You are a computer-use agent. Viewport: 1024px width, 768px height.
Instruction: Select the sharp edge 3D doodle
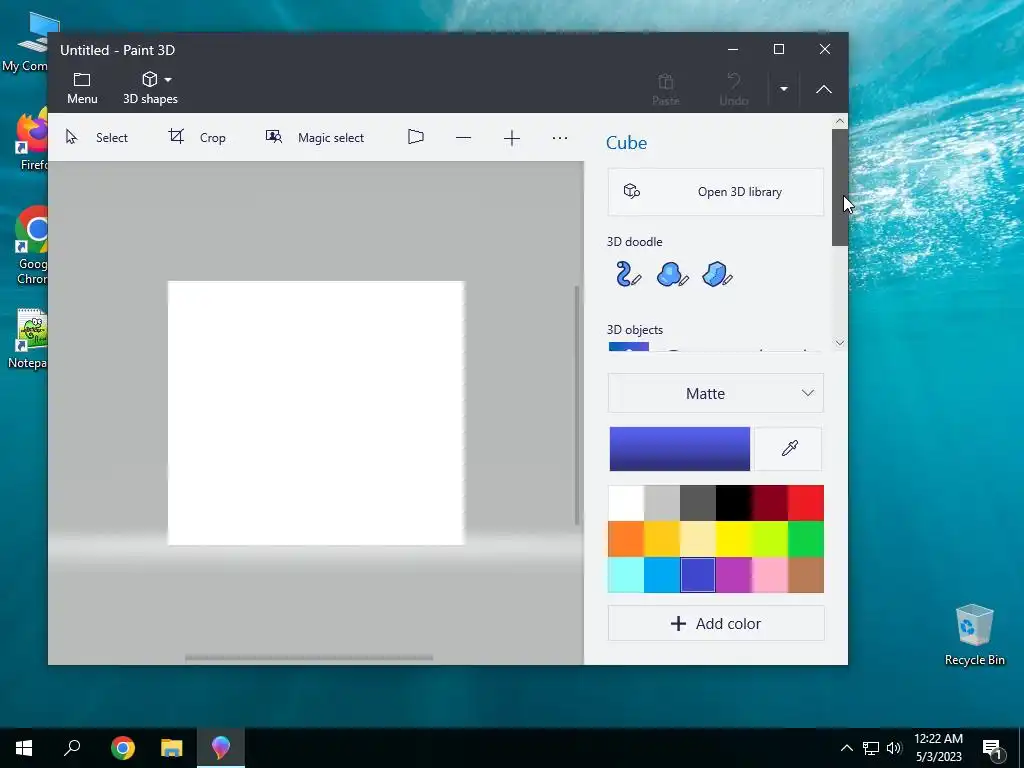(x=717, y=274)
